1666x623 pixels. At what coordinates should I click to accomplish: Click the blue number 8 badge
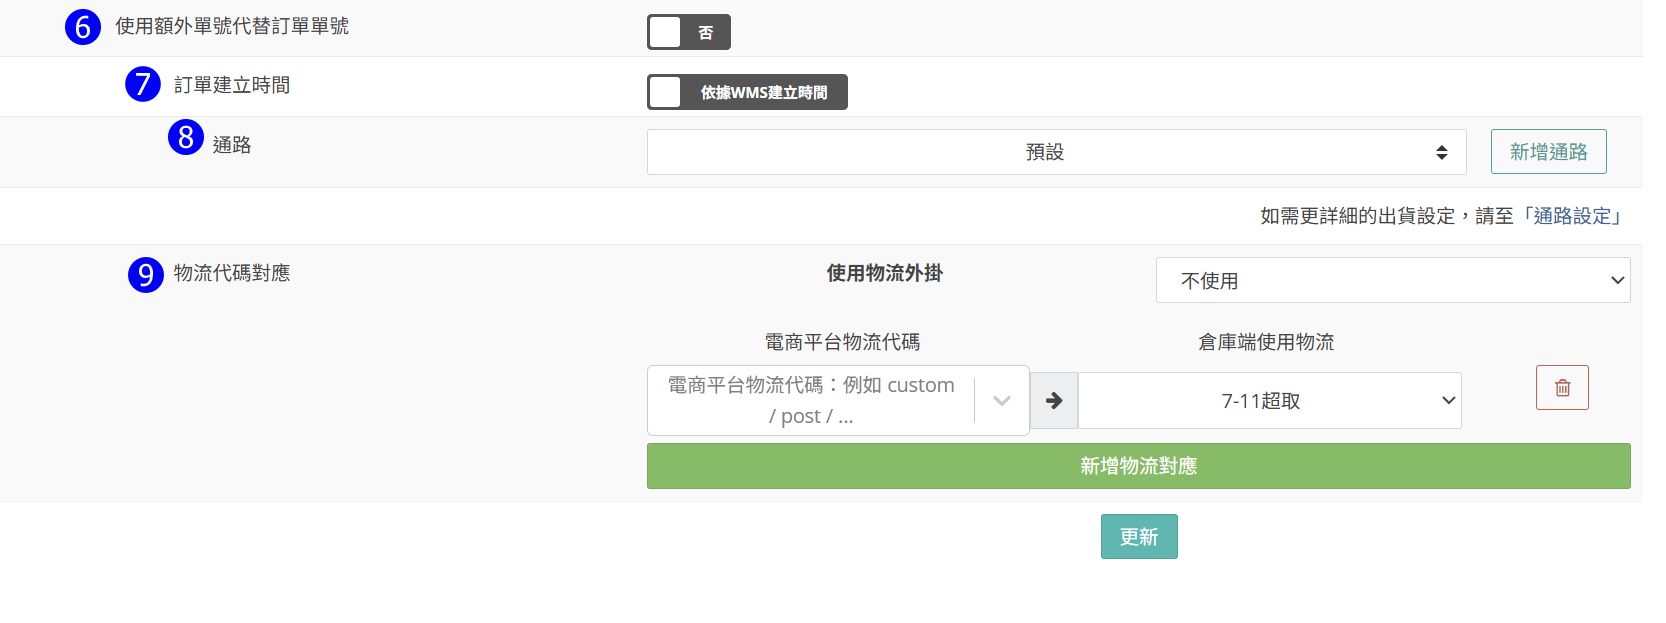186,137
